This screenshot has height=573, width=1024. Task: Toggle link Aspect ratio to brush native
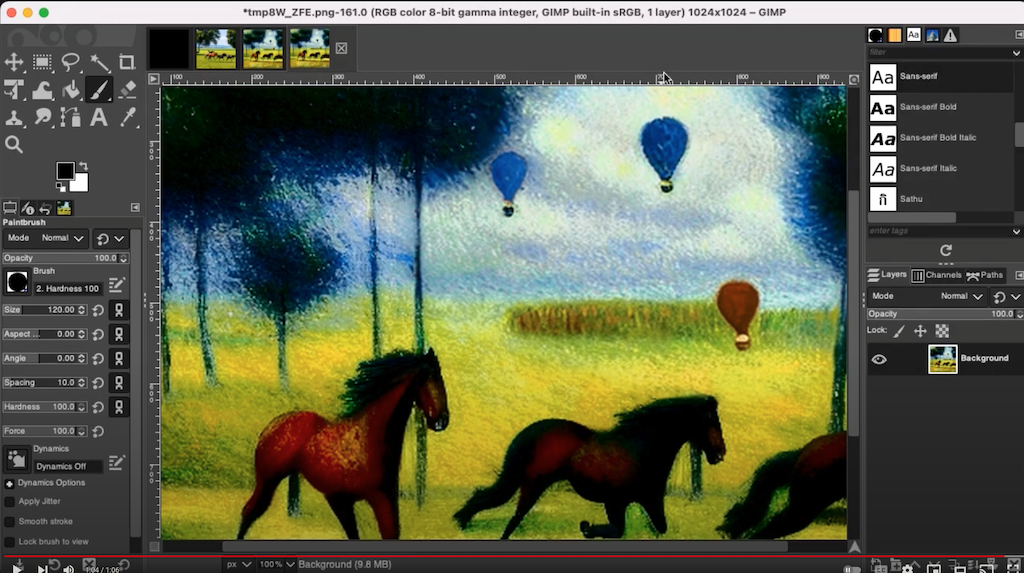(x=119, y=335)
